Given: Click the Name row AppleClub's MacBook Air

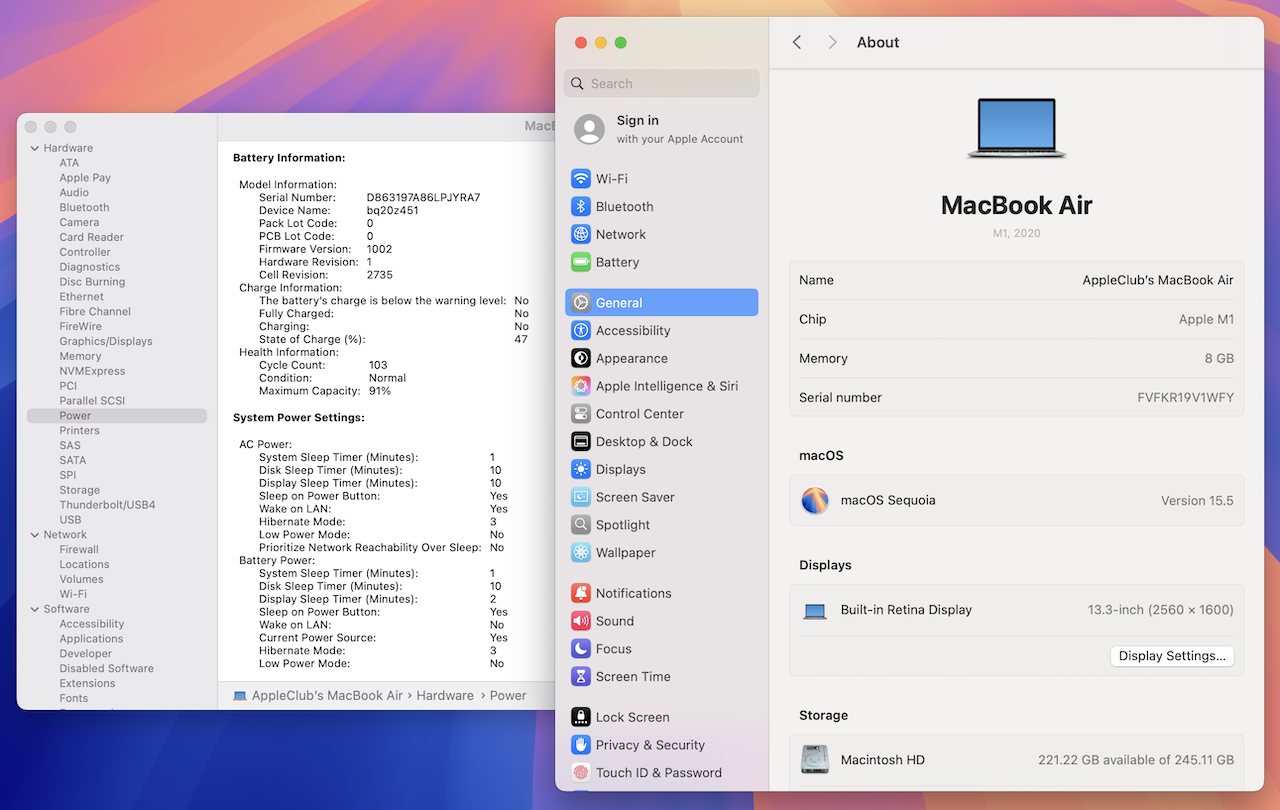Looking at the screenshot, I should 1016,281.
